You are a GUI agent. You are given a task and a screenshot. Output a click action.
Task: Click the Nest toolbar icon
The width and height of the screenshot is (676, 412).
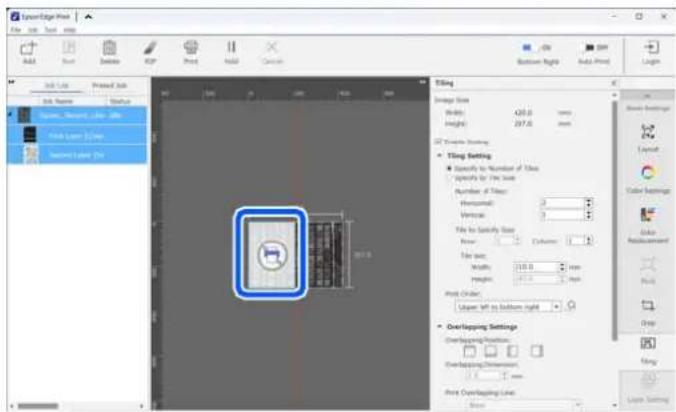(x=69, y=47)
